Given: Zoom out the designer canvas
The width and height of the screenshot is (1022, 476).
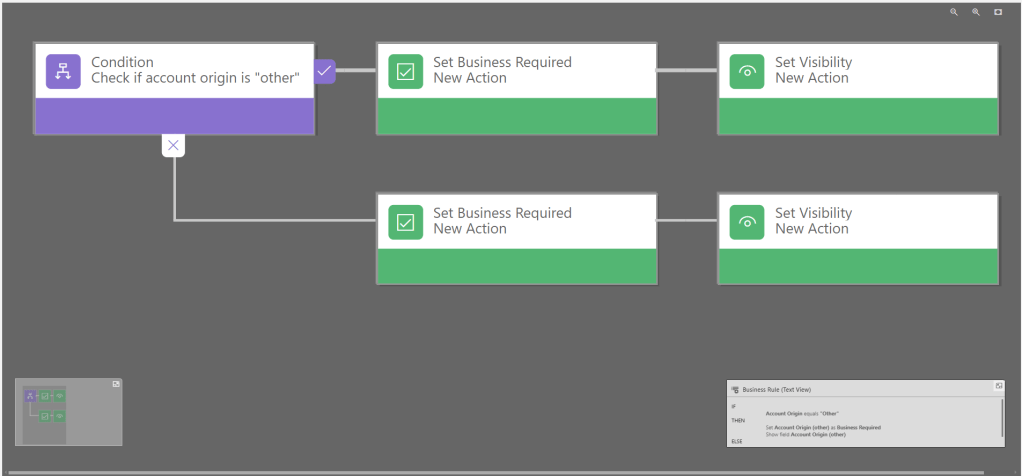Looking at the screenshot, I should [954, 12].
